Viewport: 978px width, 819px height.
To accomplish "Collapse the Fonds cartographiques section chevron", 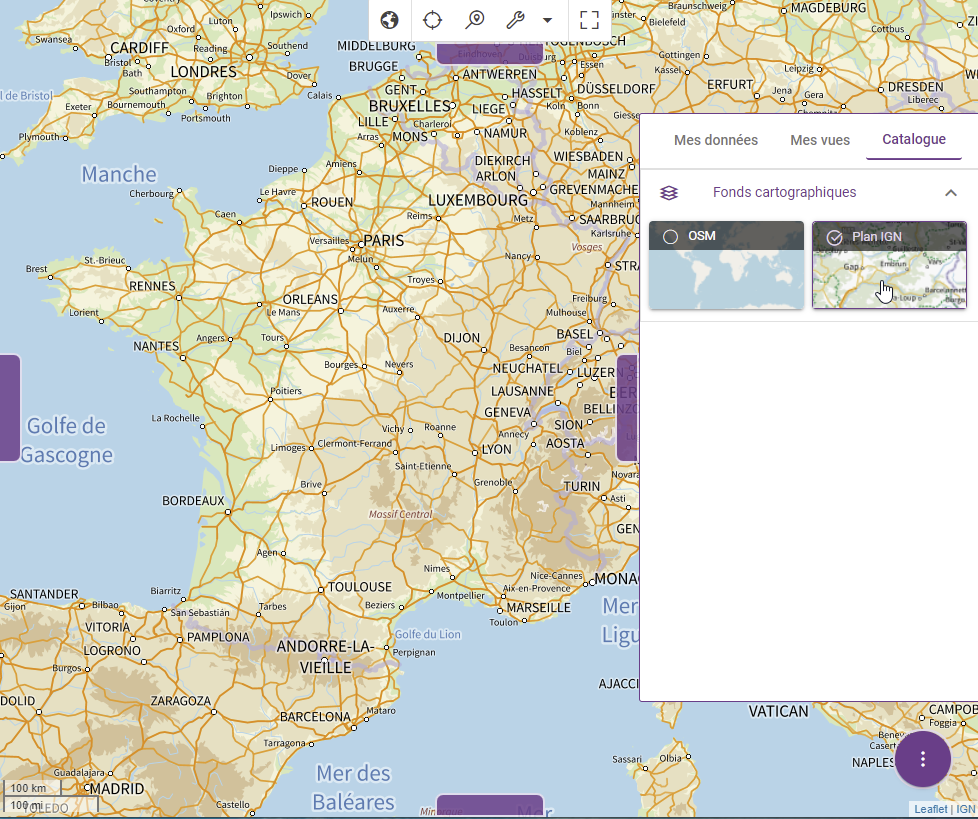I will pos(951,193).
